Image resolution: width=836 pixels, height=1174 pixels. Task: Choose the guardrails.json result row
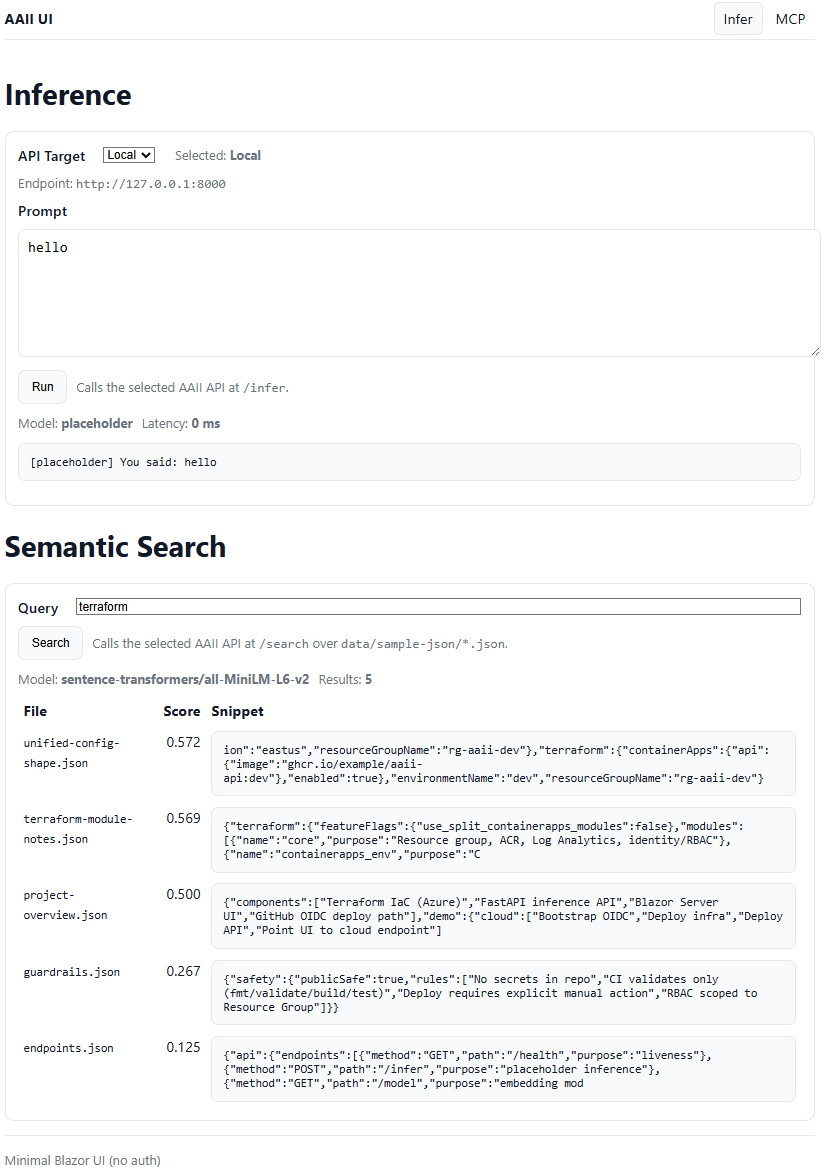click(71, 971)
